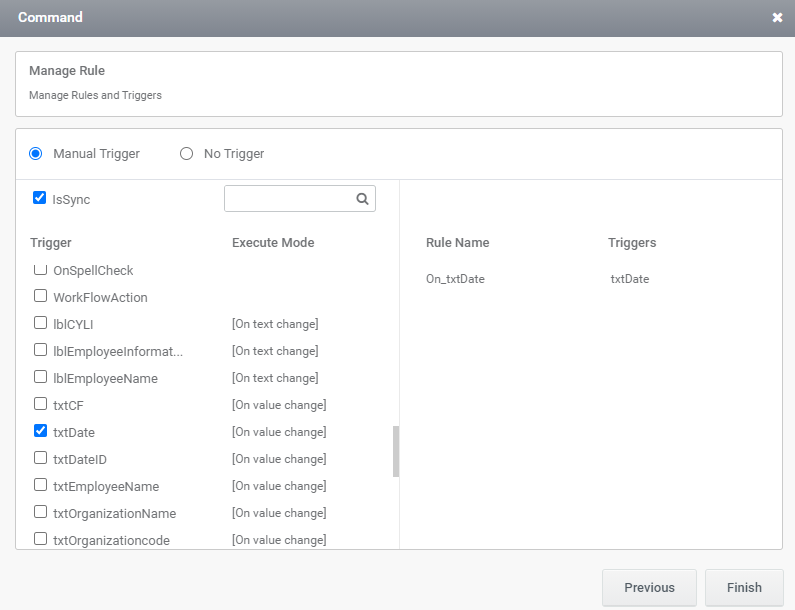Close the Command dialog
This screenshot has height=610, width=795.
(777, 18)
